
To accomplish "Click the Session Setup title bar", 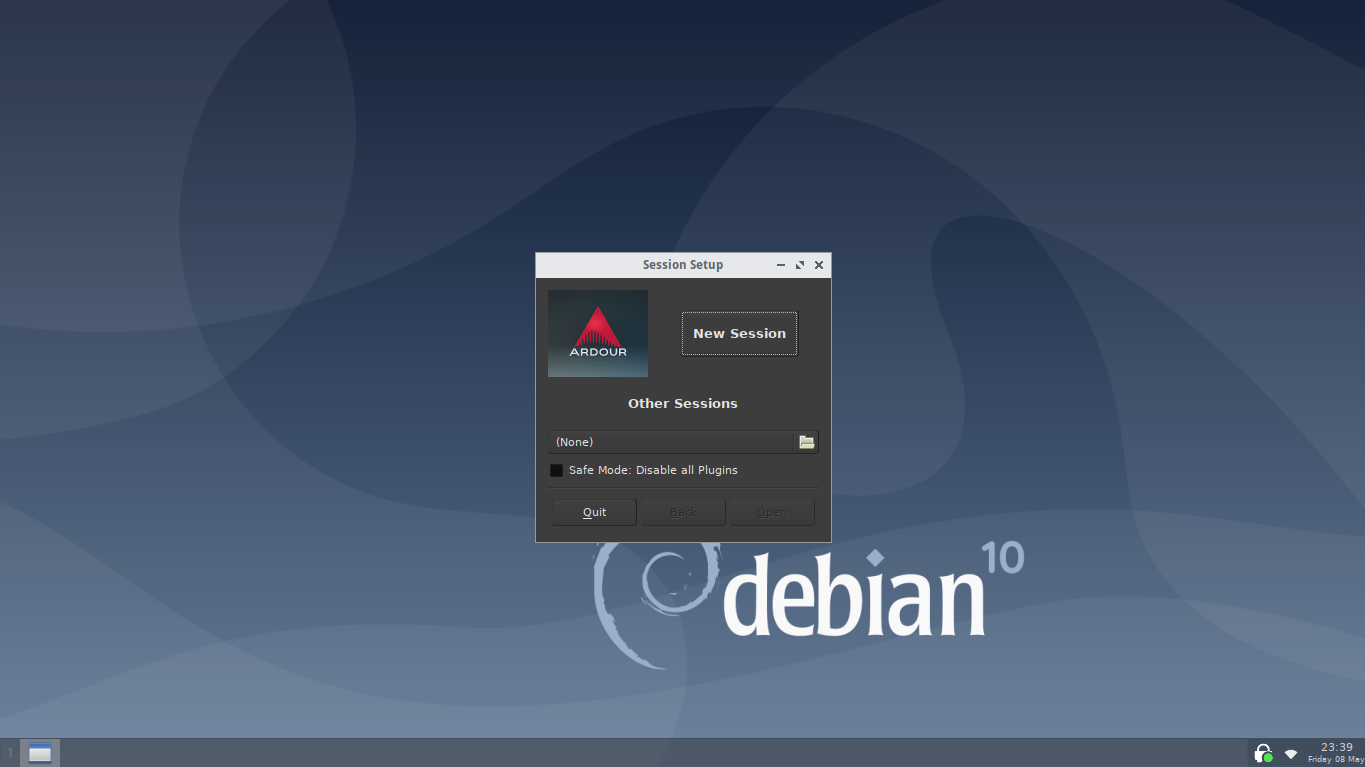I will (x=682, y=265).
